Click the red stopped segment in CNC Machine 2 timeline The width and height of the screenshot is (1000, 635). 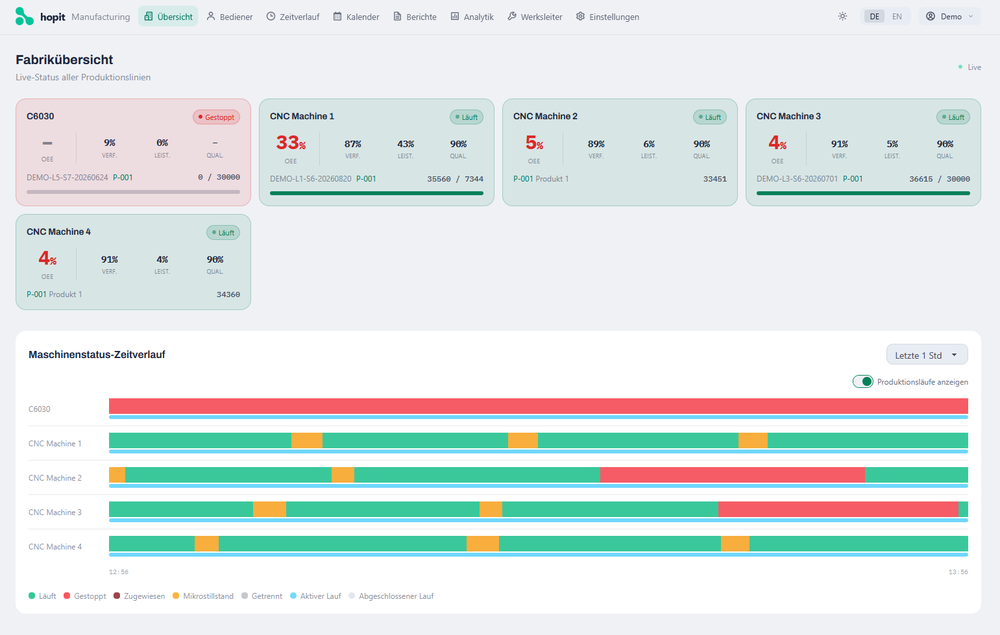pyautogui.click(x=732, y=475)
